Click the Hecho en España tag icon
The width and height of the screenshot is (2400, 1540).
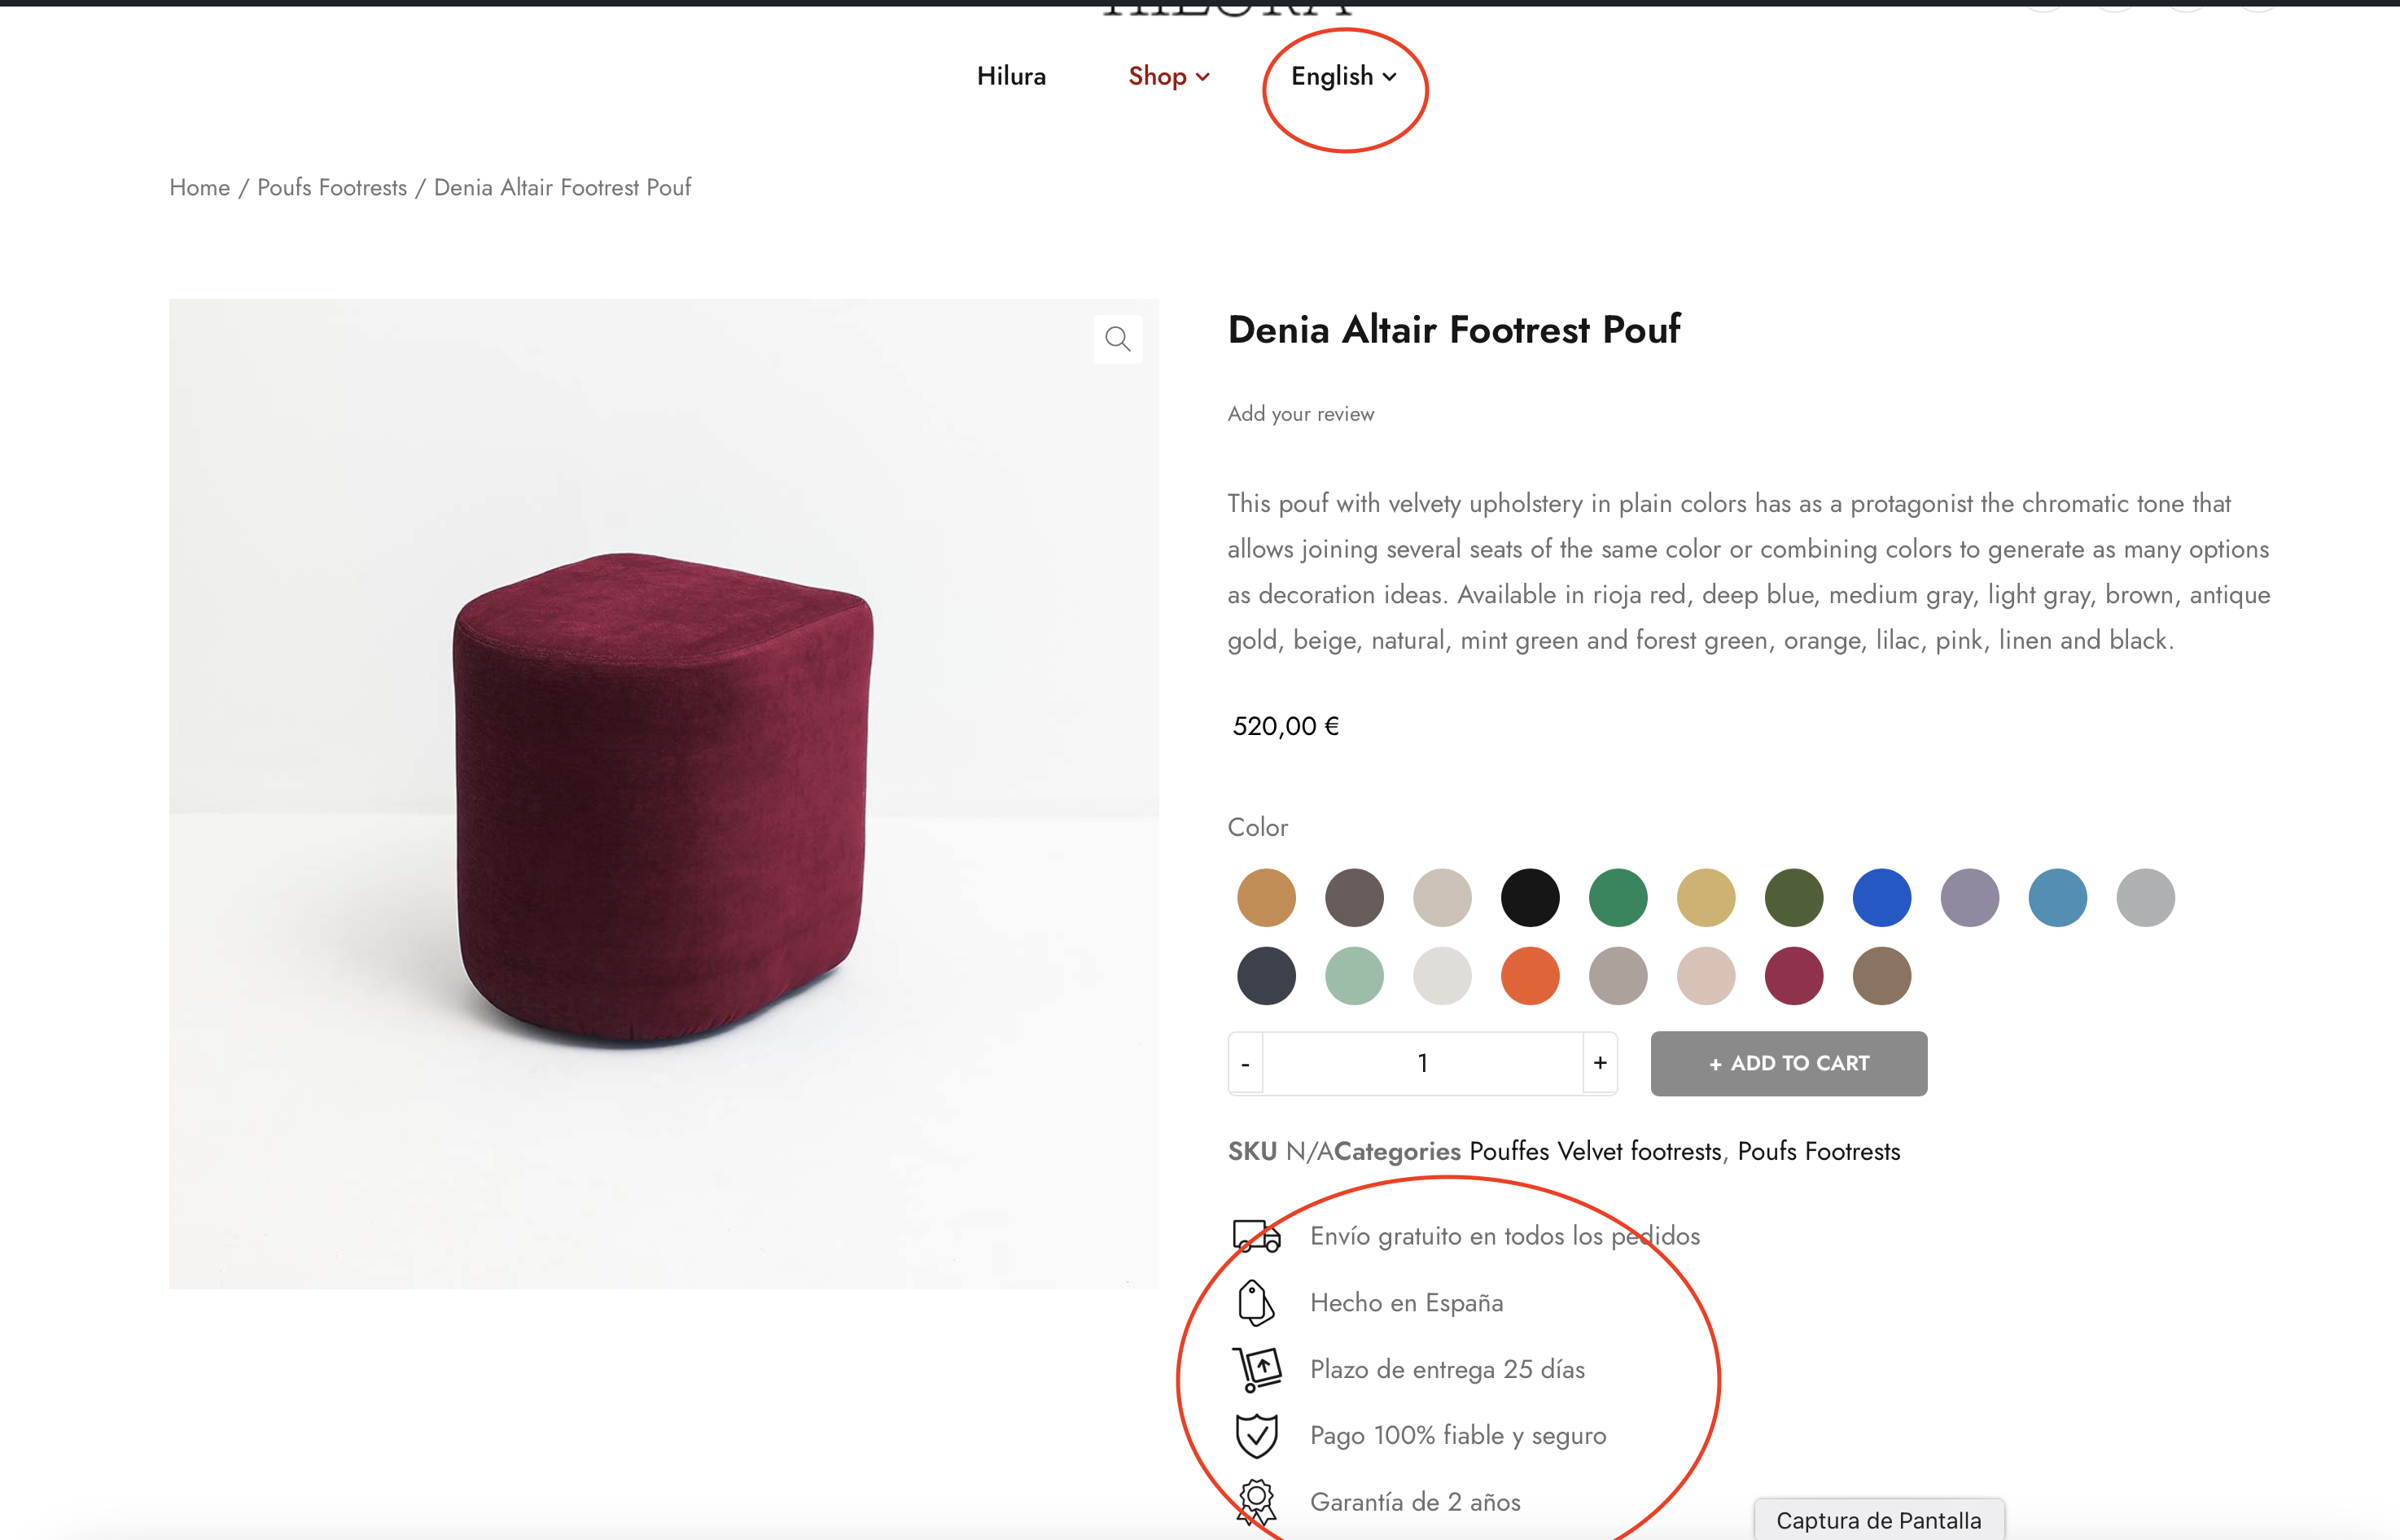[x=1255, y=1302]
